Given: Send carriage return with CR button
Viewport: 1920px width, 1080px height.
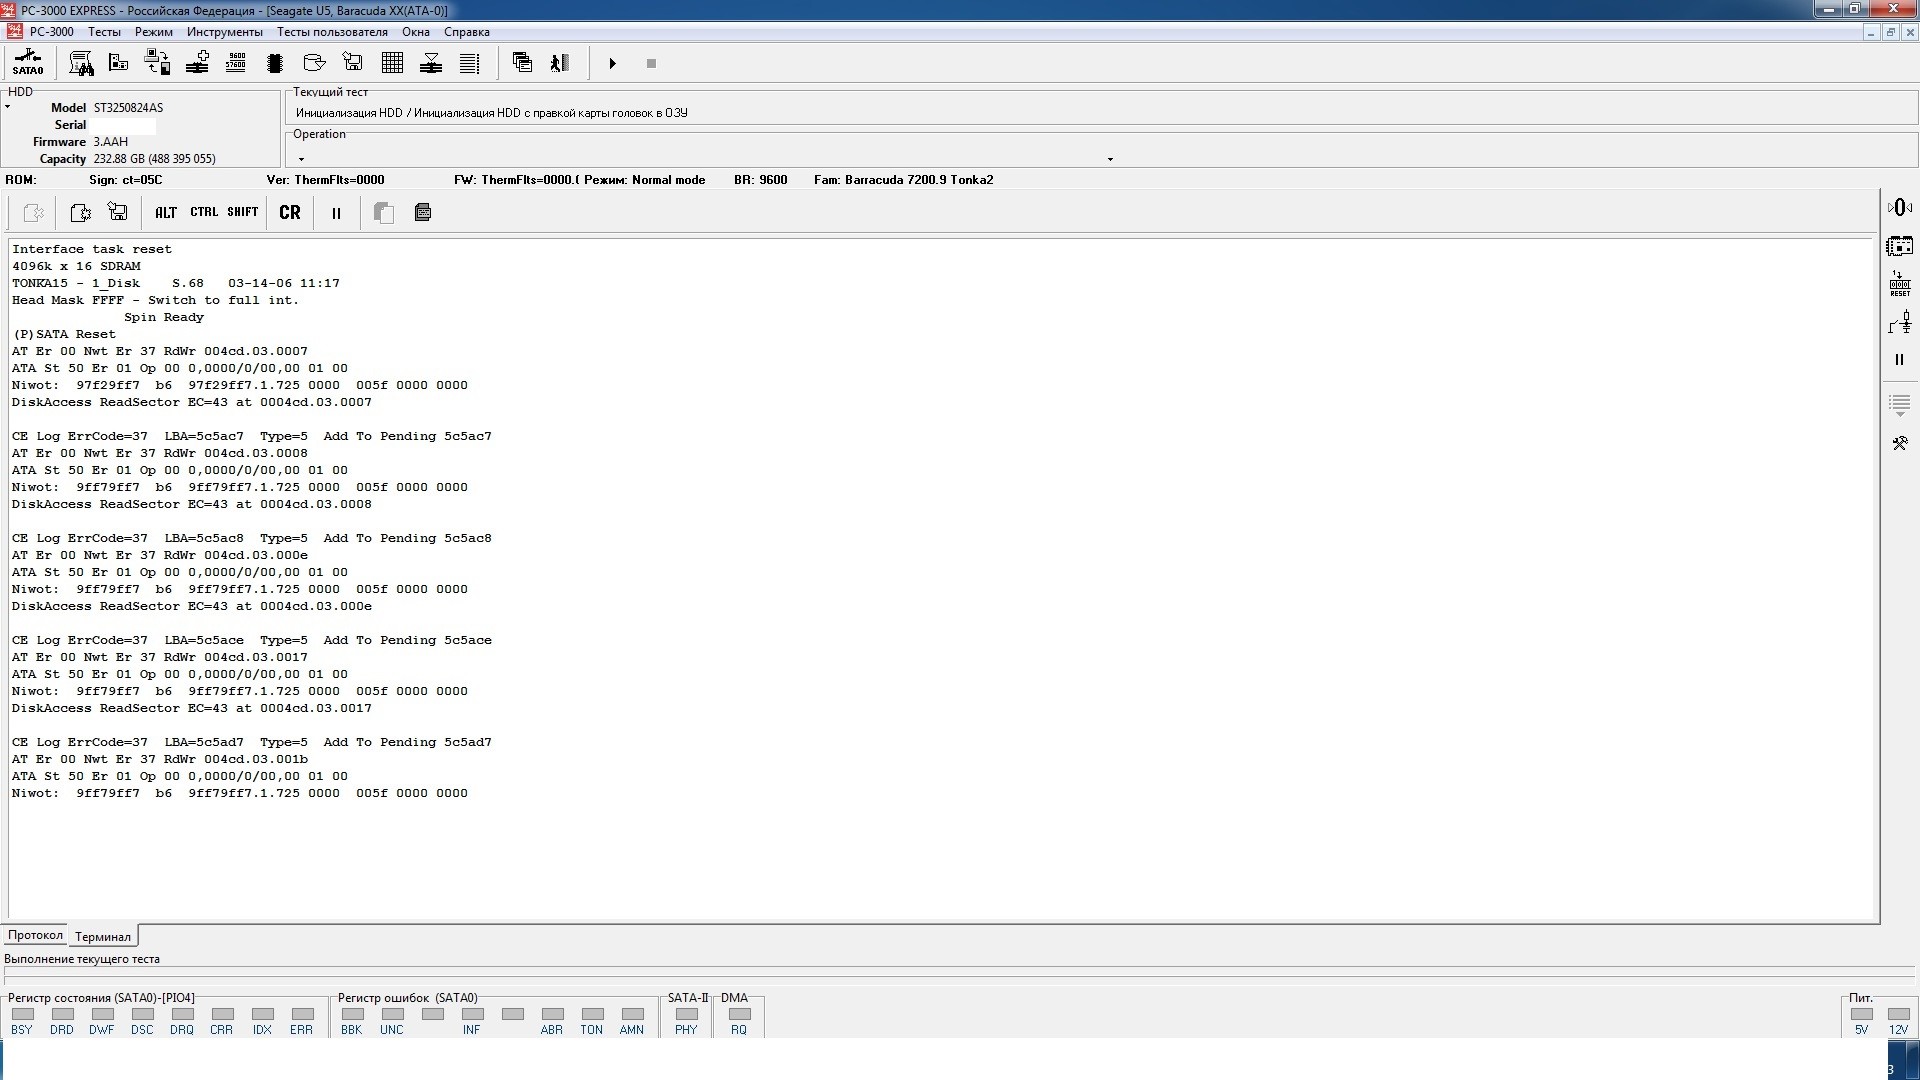Looking at the screenshot, I should (x=290, y=212).
